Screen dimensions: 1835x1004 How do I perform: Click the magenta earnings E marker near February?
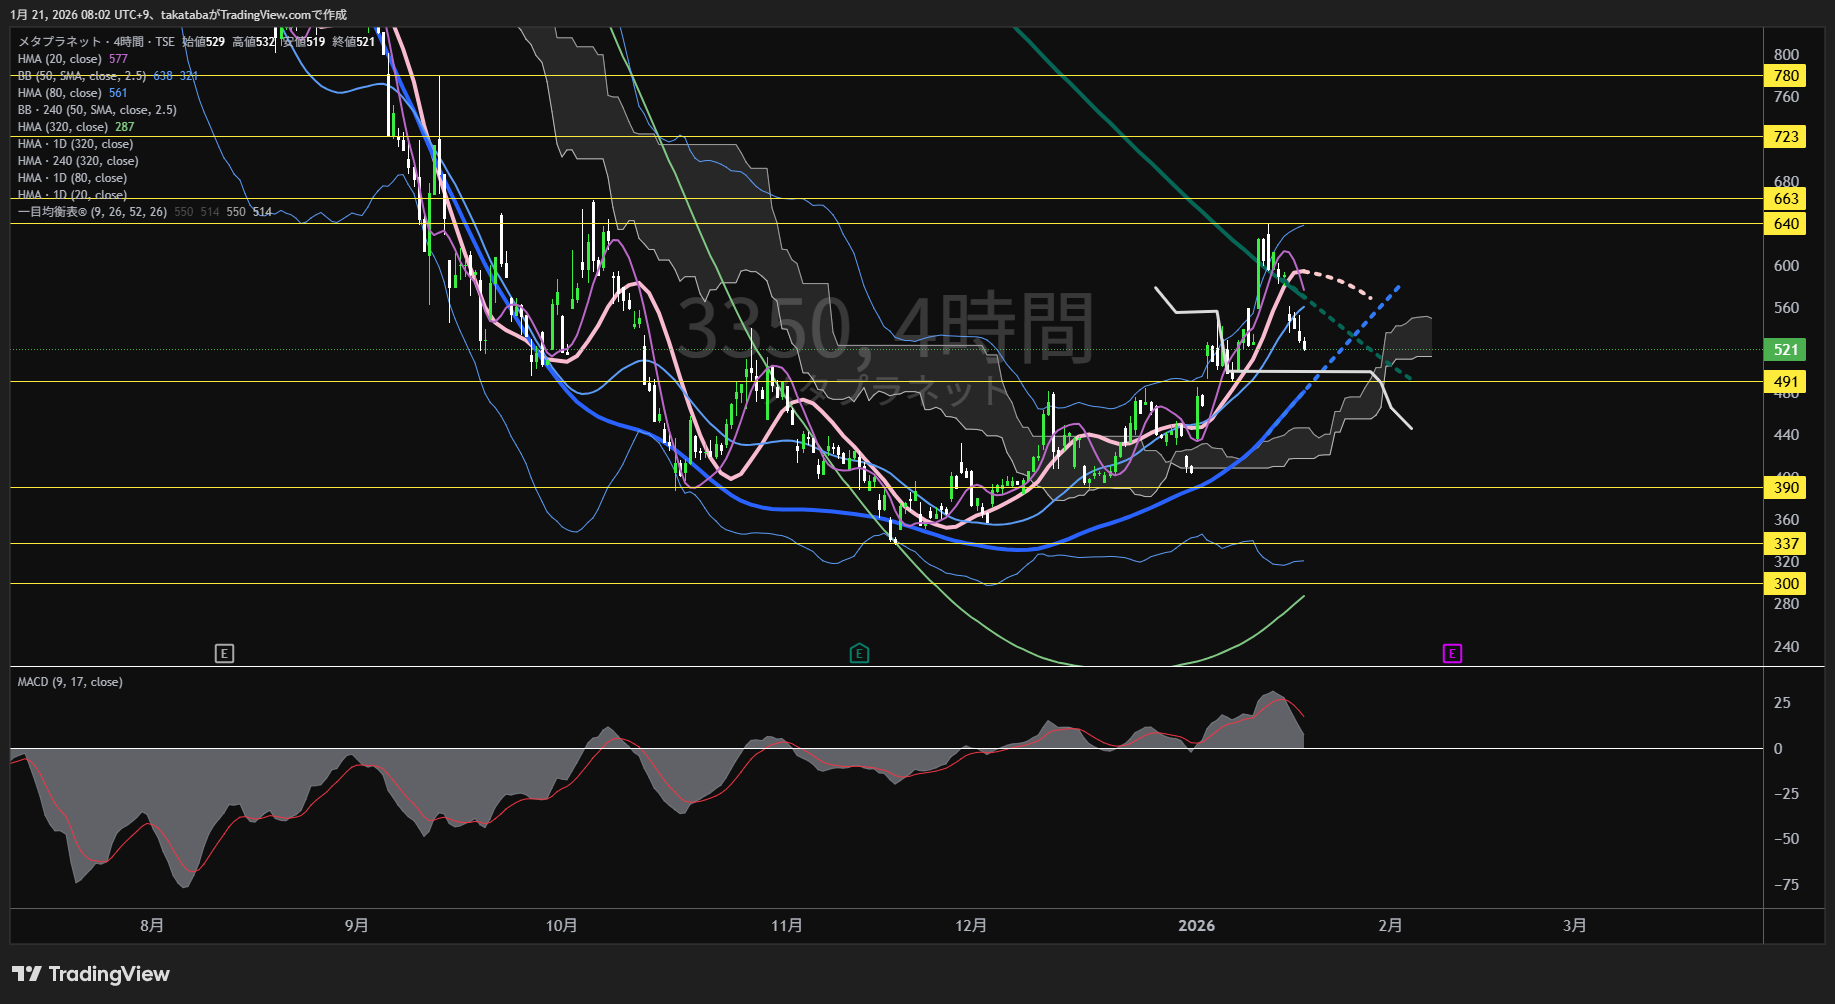click(1452, 654)
